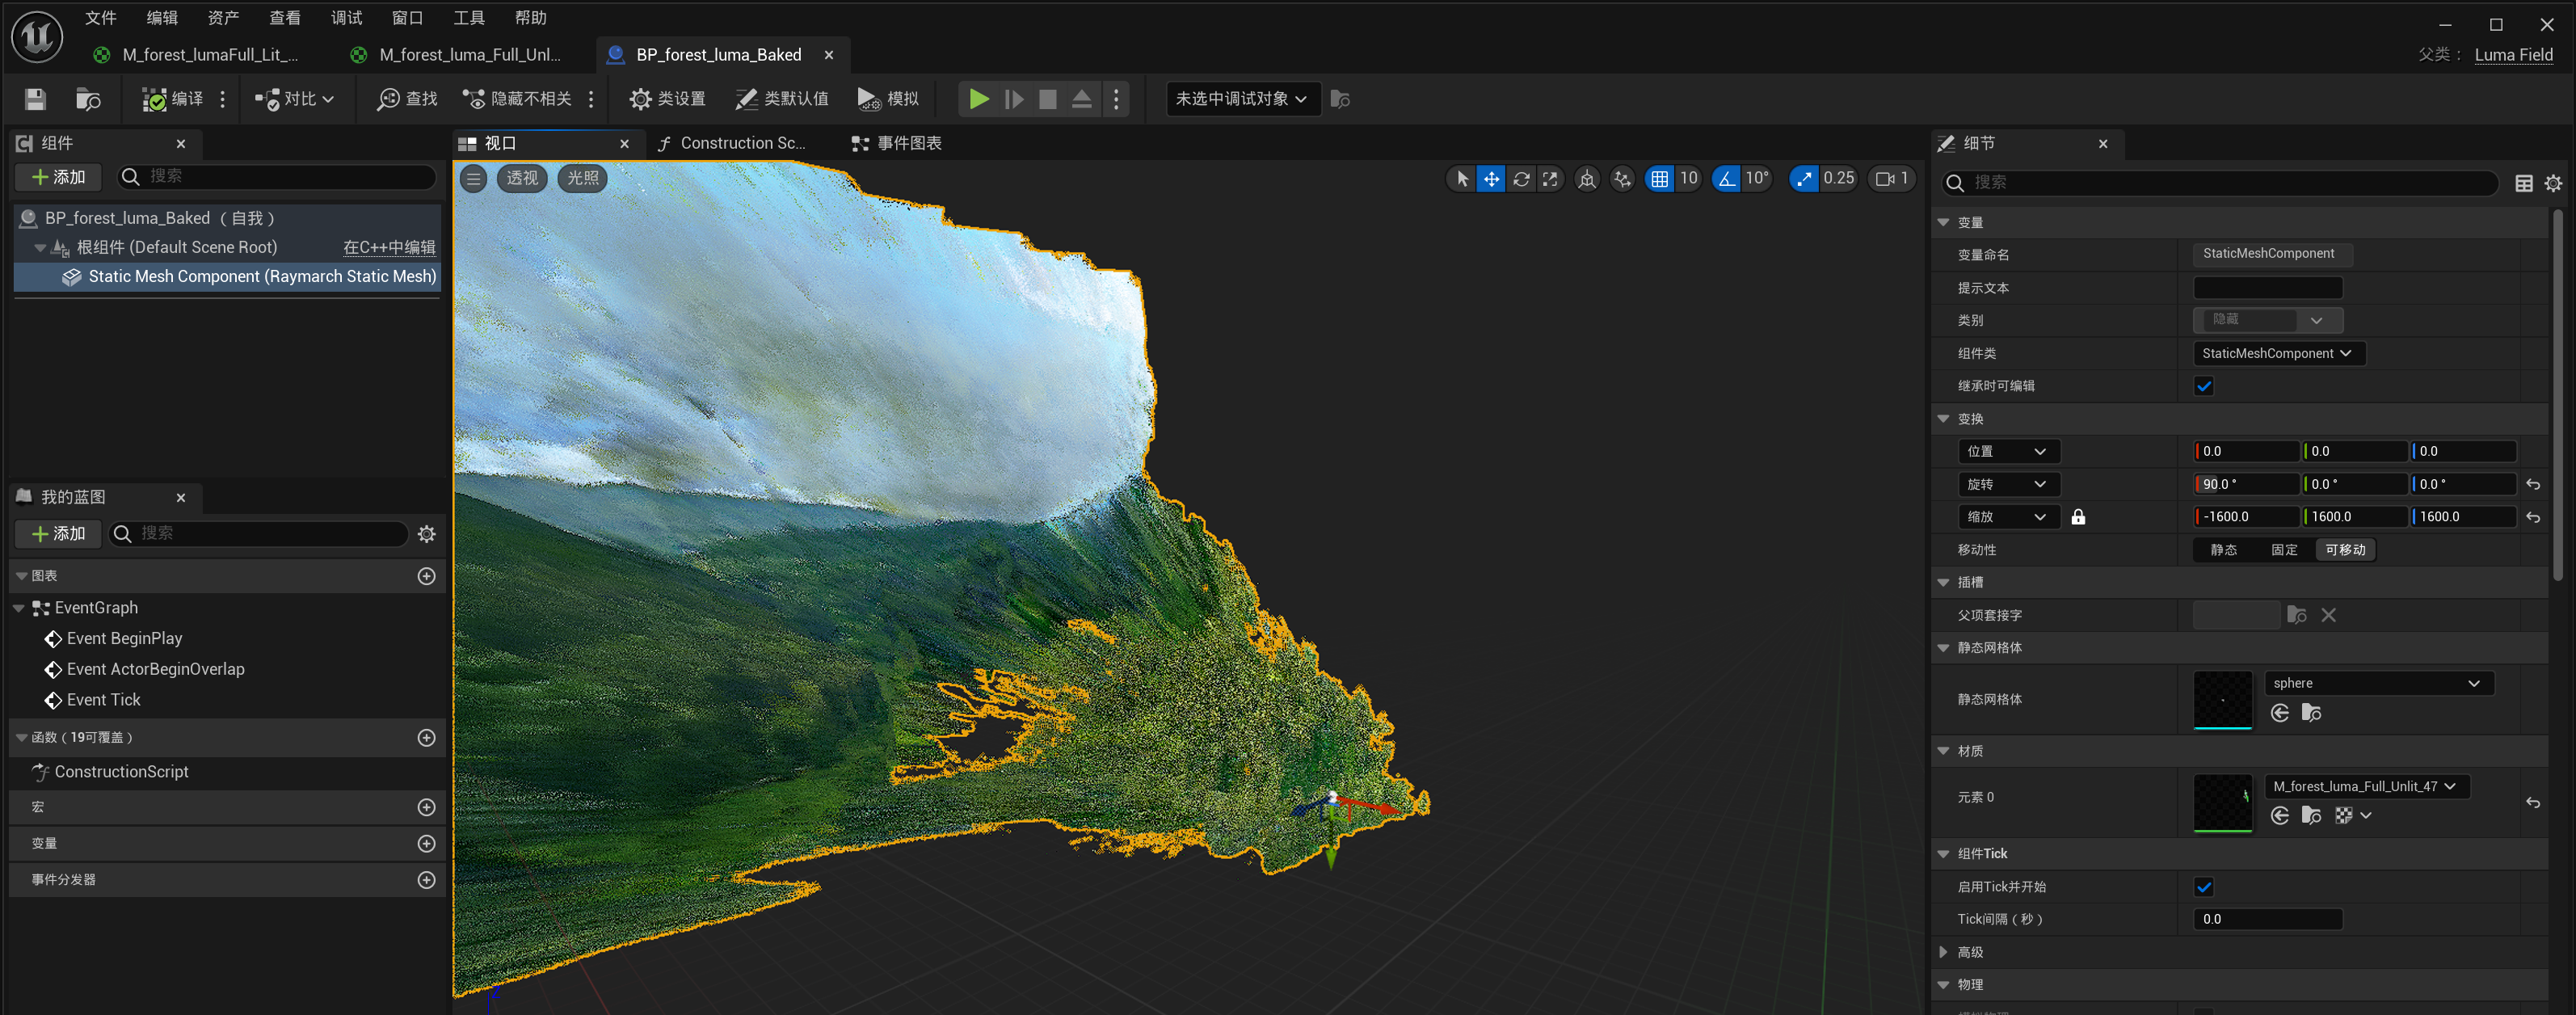Click the 添加 button in Components panel
The width and height of the screenshot is (2576, 1015).
pyautogui.click(x=59, y=177)
